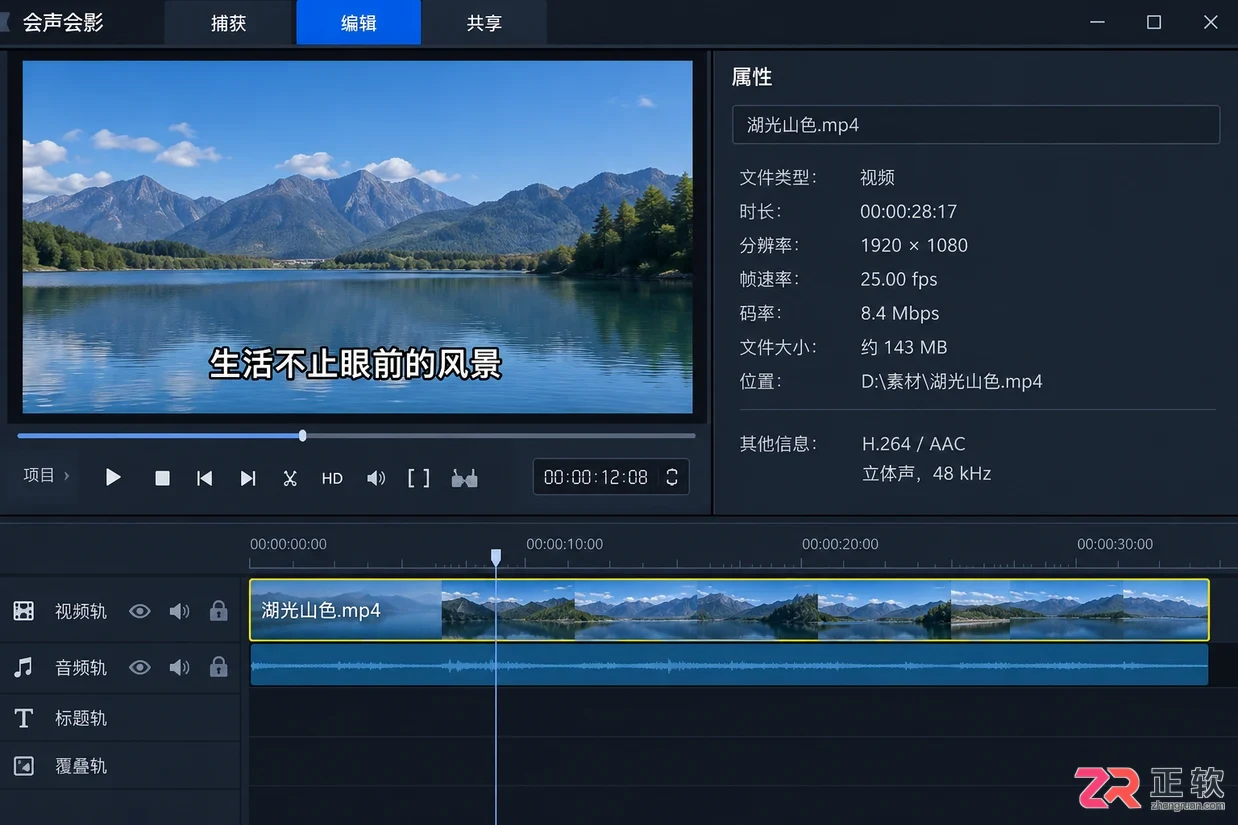Click the preview scrubber handle
Image resolution: width=1238 pixels, height=825 pixels.
[302, 435]
